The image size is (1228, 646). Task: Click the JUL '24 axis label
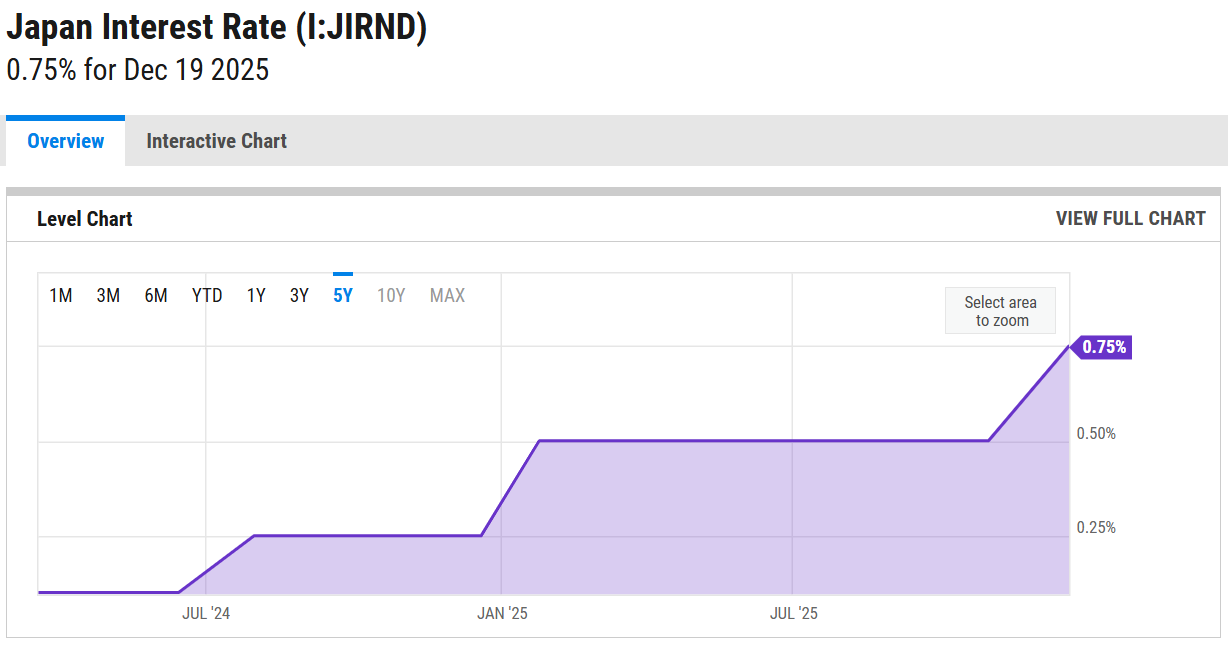click(x=206, y=613)
